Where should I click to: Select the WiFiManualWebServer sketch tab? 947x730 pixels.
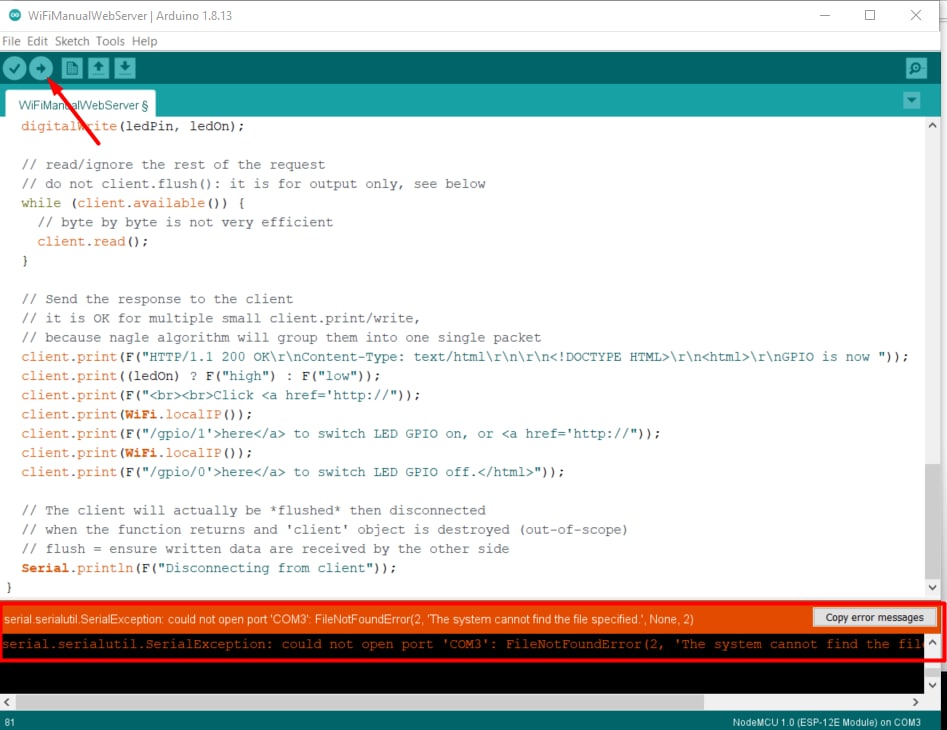click(x=80, y=104)
